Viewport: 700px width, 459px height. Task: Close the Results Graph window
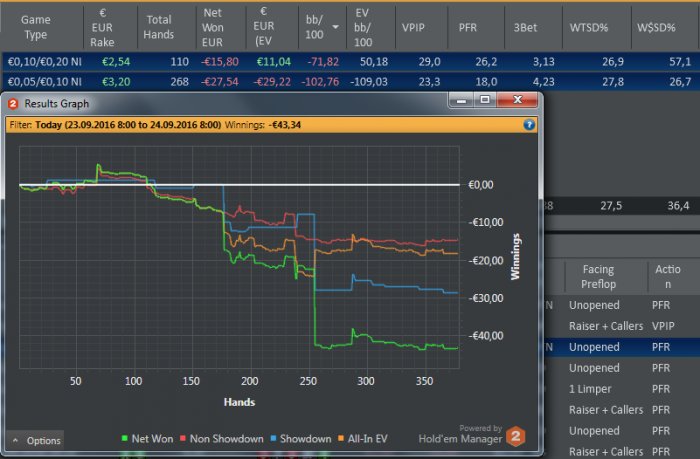point(517,100)
